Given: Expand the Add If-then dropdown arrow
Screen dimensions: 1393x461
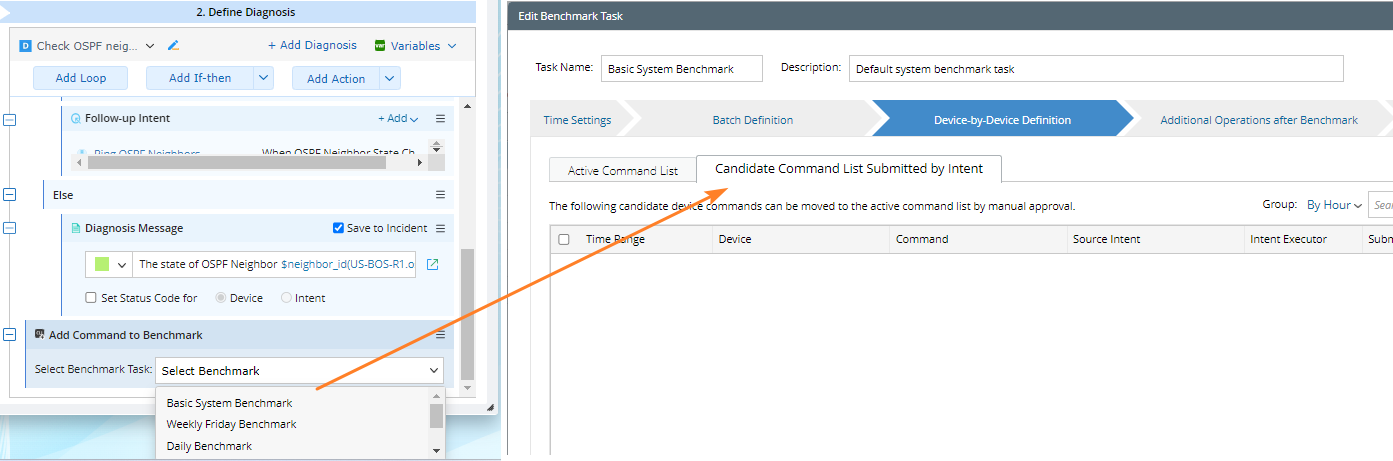Looking at the screenshot, I should pos(263,78).
